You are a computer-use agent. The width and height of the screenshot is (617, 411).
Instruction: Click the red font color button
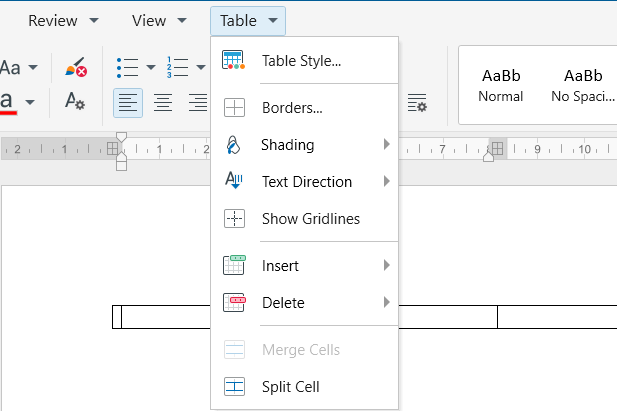(x=8, y=103)
